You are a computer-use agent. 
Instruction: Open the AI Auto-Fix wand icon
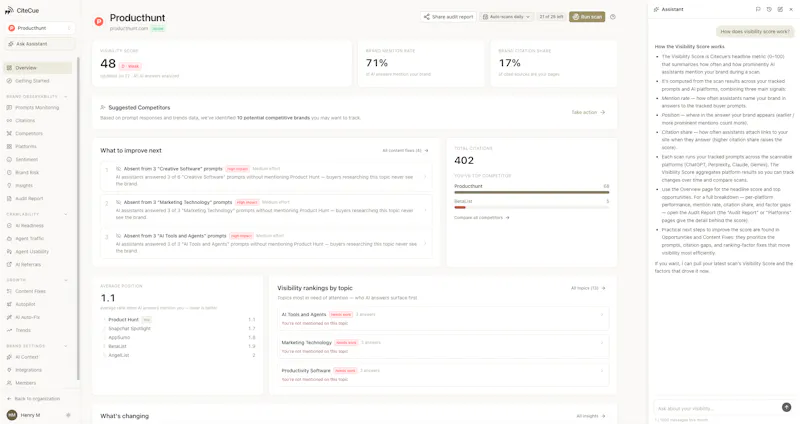(x=9, y=317)
